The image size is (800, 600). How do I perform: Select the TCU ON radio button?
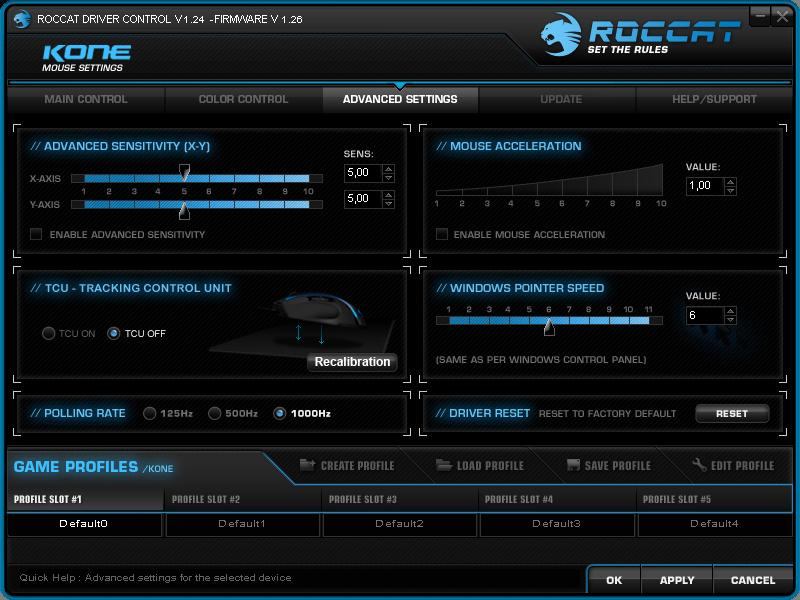pyautogui.click(x=48, y=333)
